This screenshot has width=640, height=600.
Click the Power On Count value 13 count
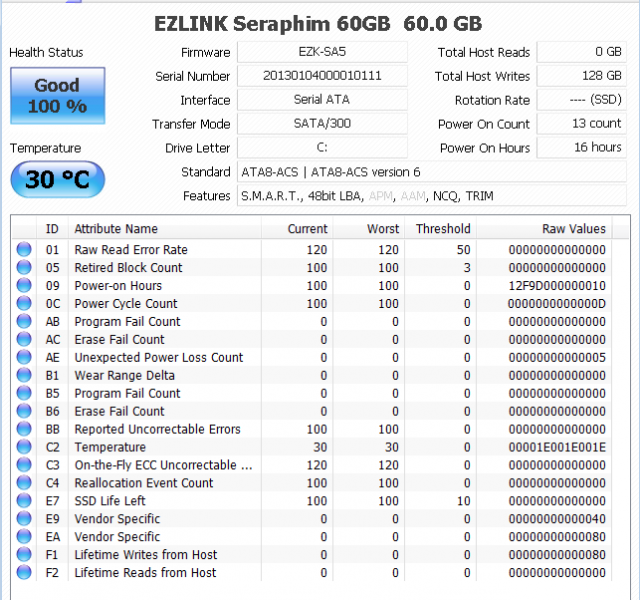click(582, 124)
